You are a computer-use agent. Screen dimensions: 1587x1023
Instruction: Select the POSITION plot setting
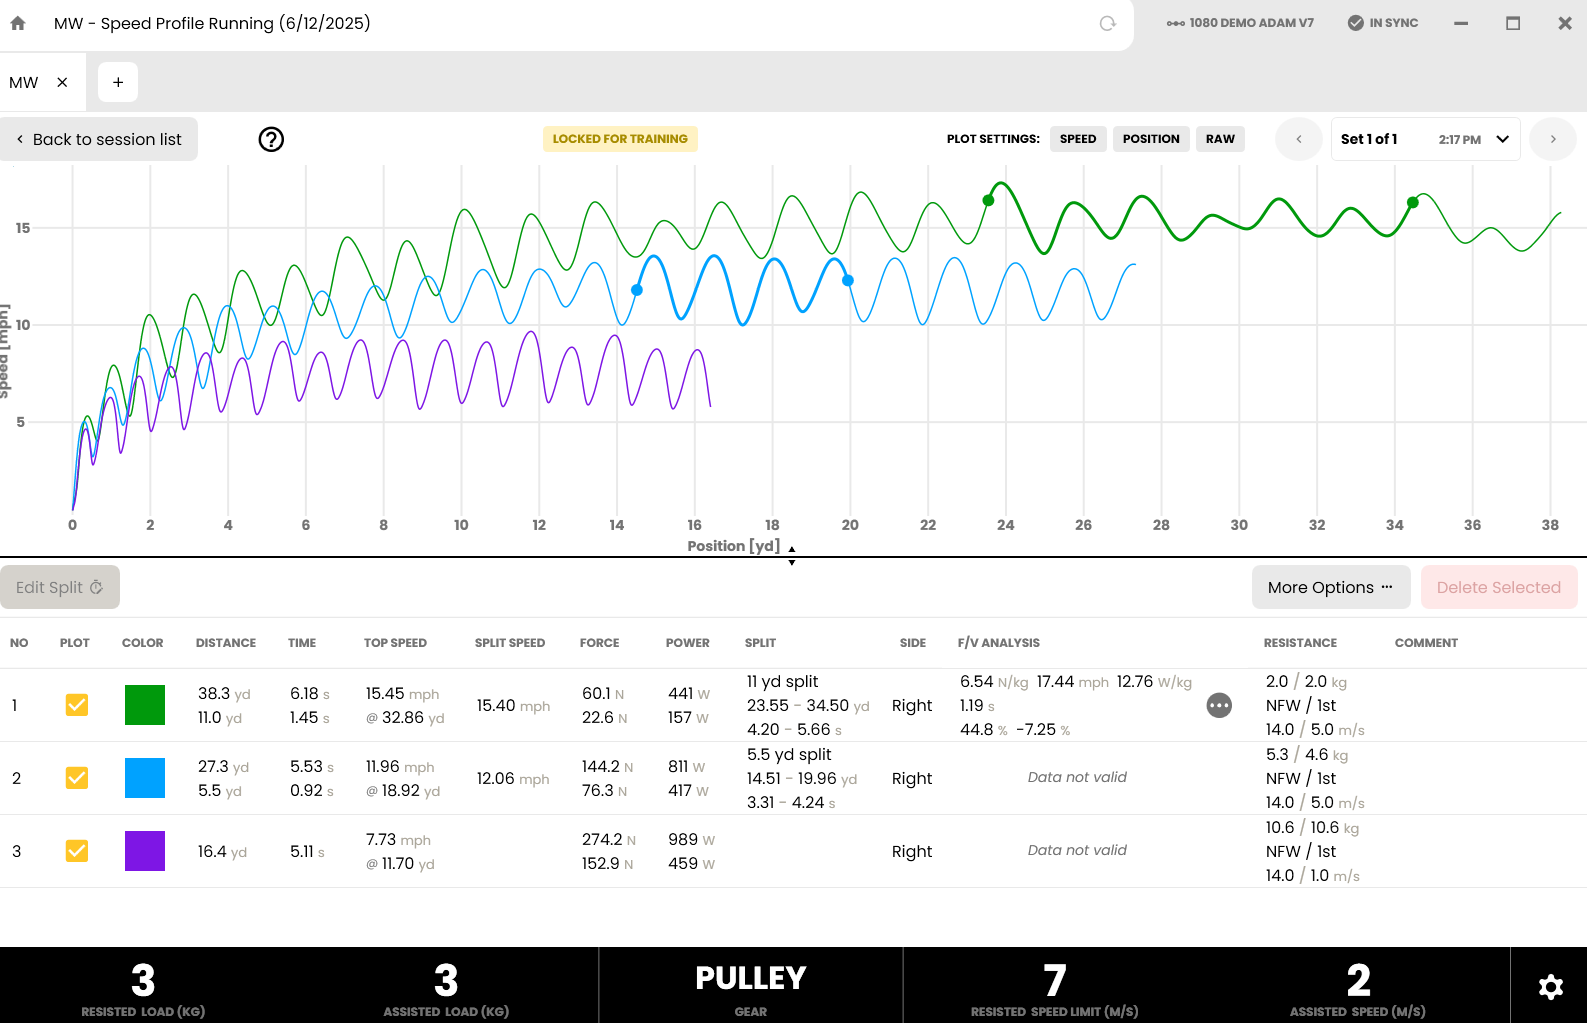1151,139
